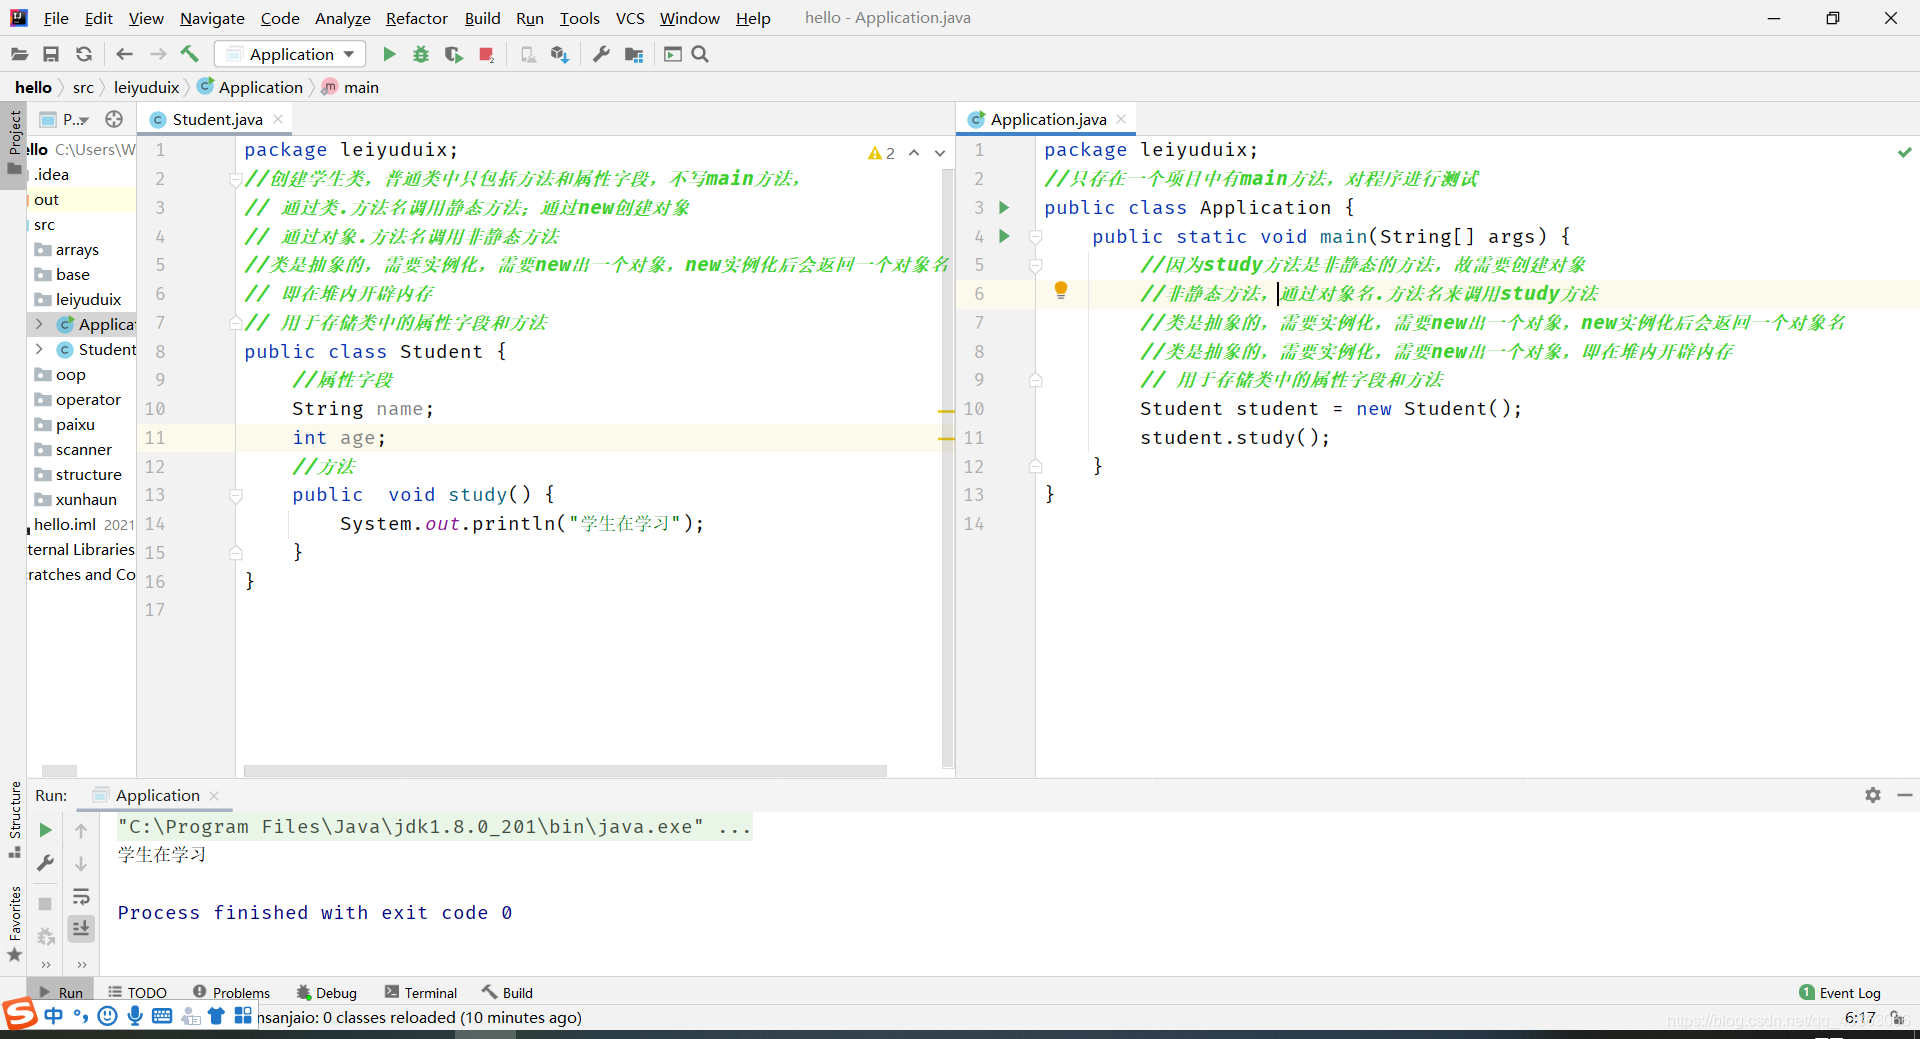The width and height of the screenshot is (1920, 1039).
Task: Select the operator folder in project tree
Action: point(88,400)
